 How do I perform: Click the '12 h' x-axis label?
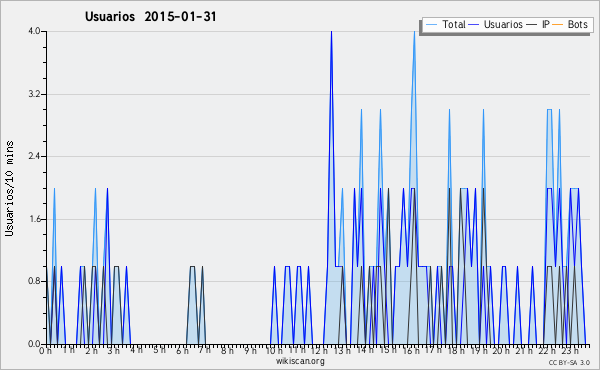319,350
